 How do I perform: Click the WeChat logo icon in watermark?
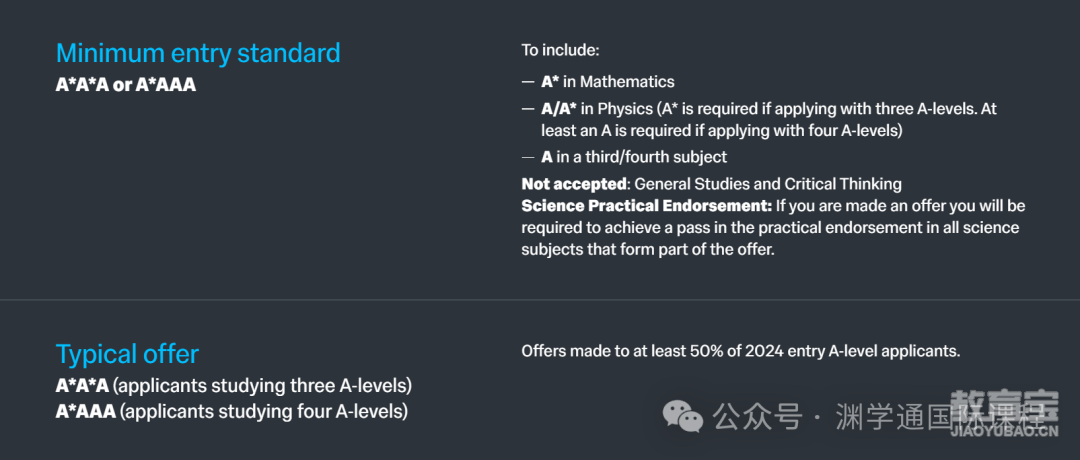coord(683,417)
